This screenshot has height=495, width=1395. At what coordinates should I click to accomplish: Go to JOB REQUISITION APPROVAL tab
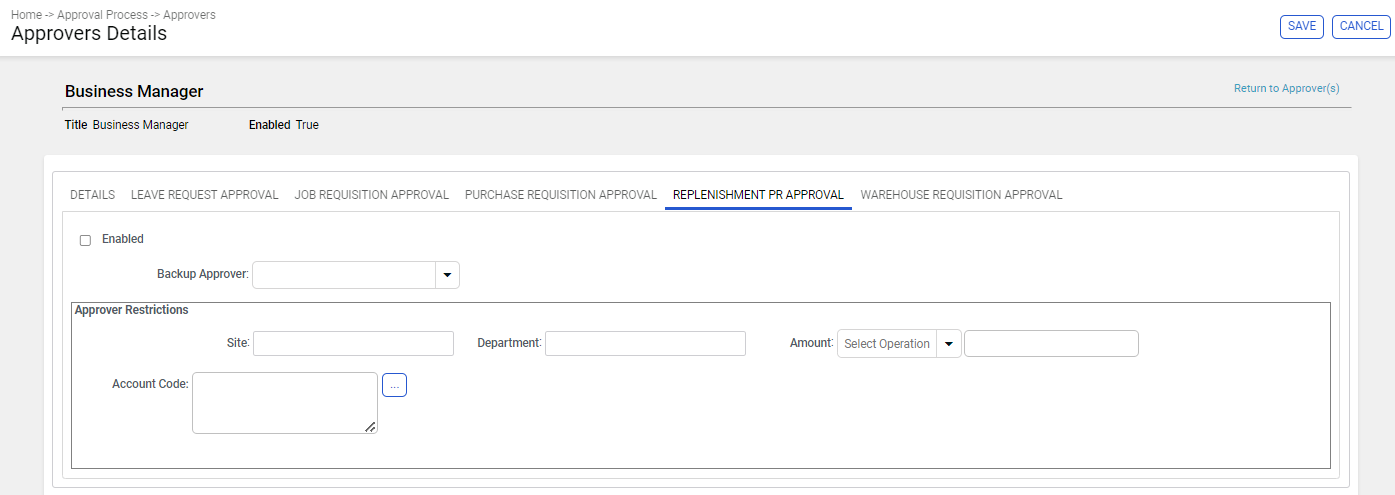coord(372,195)
